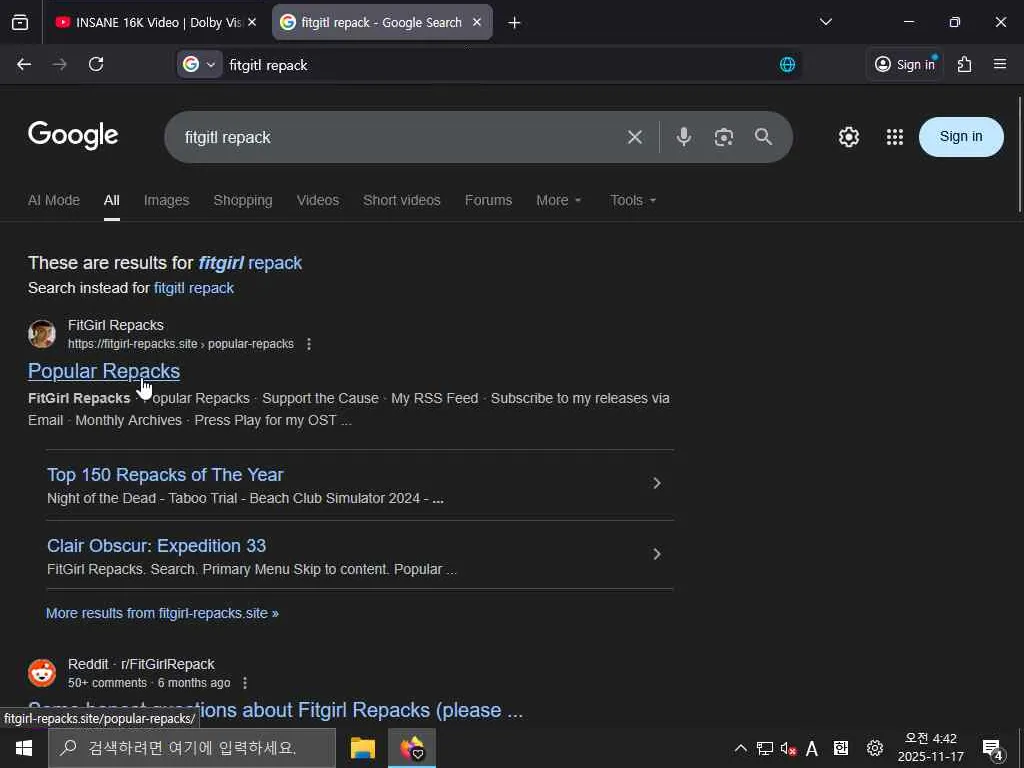Switch to Short videos results
This screenshot has width=1024, height=768.
click(402, 200)
